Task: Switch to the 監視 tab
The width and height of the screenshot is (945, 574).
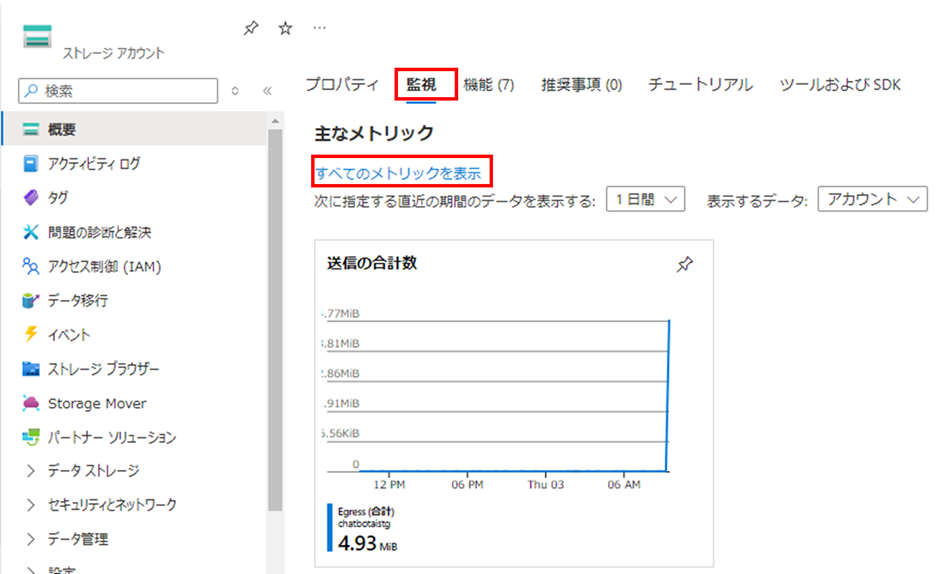Action: (421, 84)
